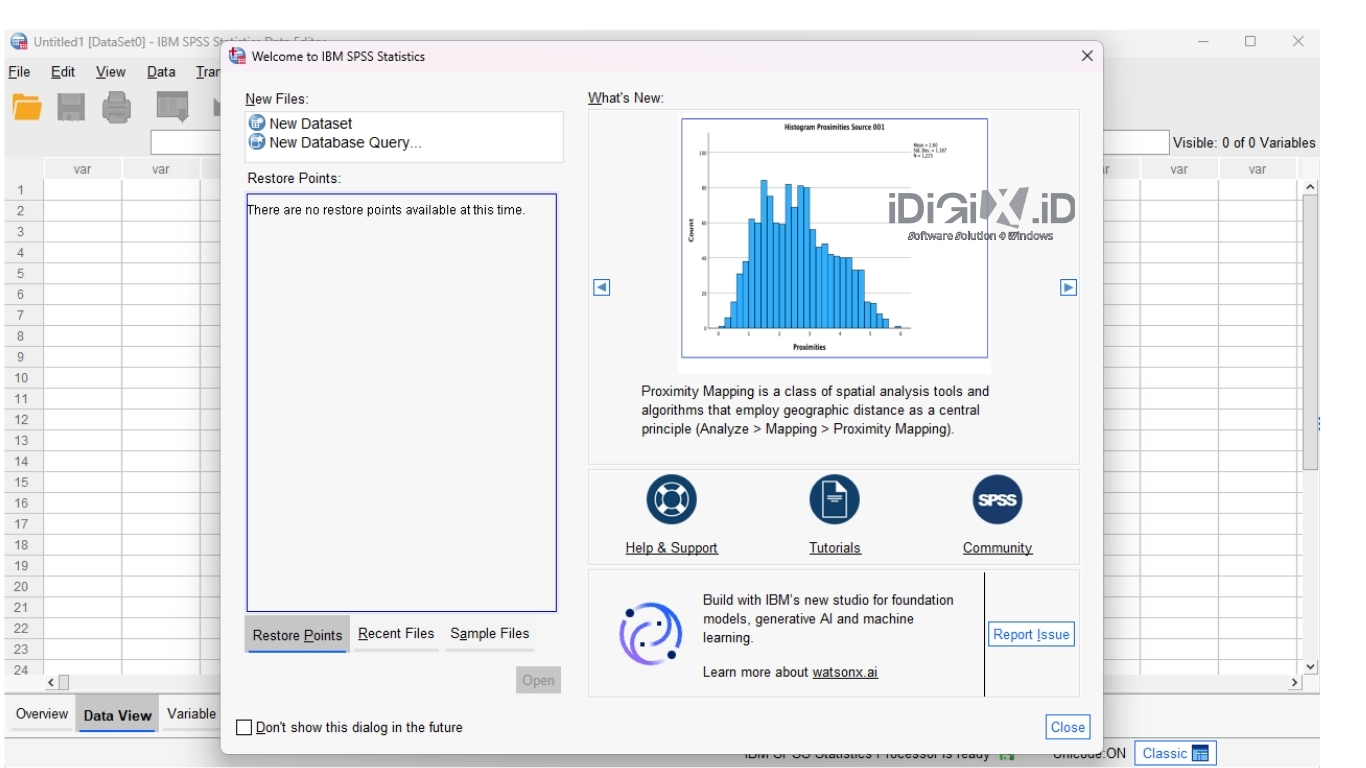
Task: Open the Edit menu
Action: [x=63, y=72]
